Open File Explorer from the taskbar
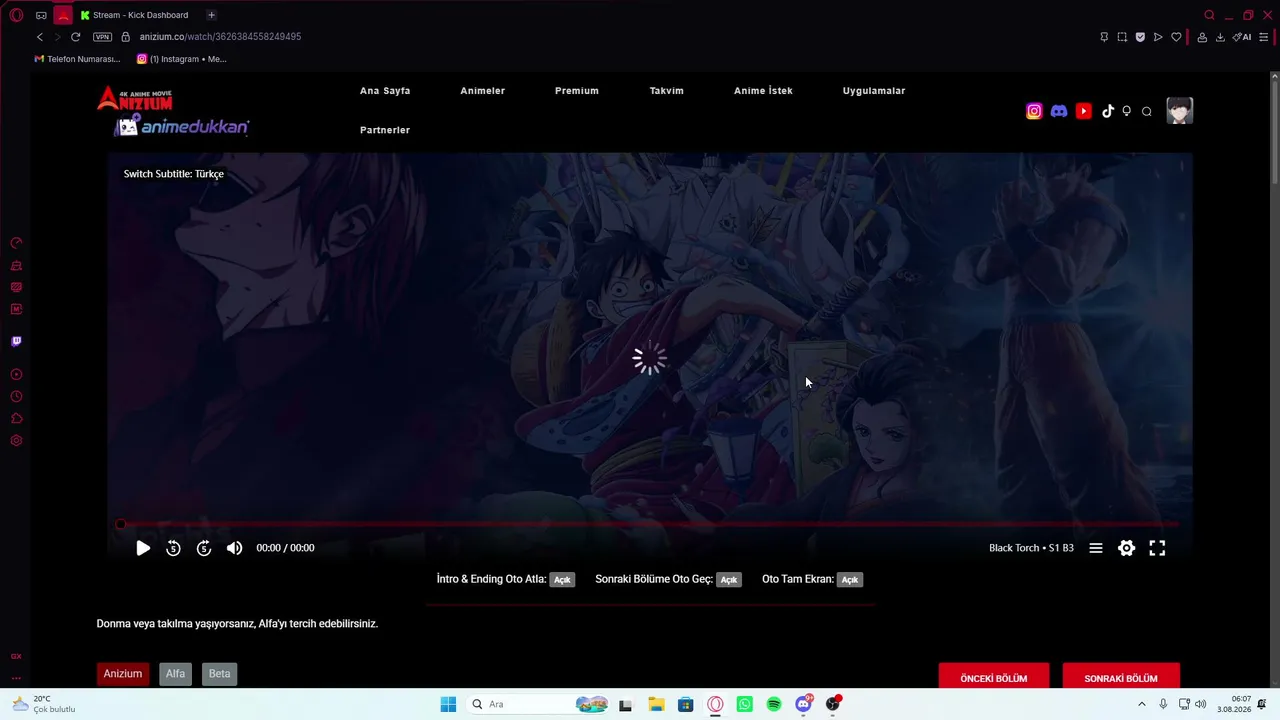The width and height of the screenshot is (1280, 720). (x=656, y=704)
